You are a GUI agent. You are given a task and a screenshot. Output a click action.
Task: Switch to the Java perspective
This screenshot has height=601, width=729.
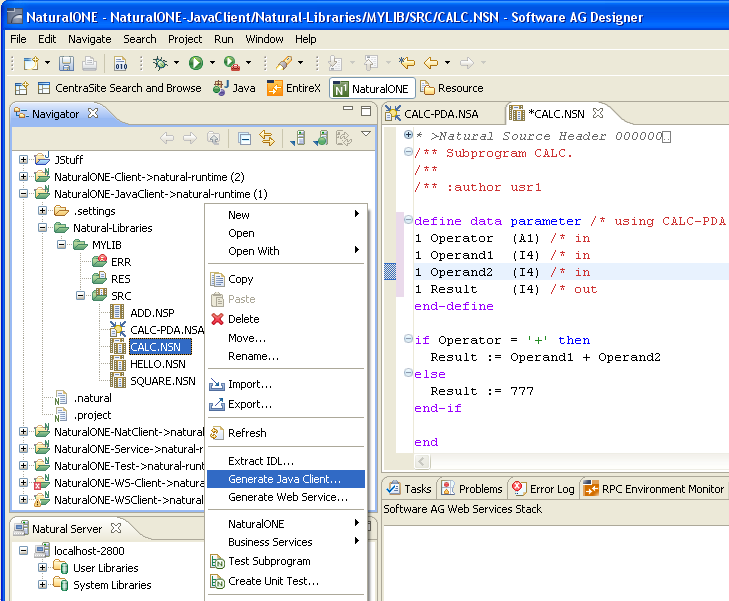tap(234, 88)
